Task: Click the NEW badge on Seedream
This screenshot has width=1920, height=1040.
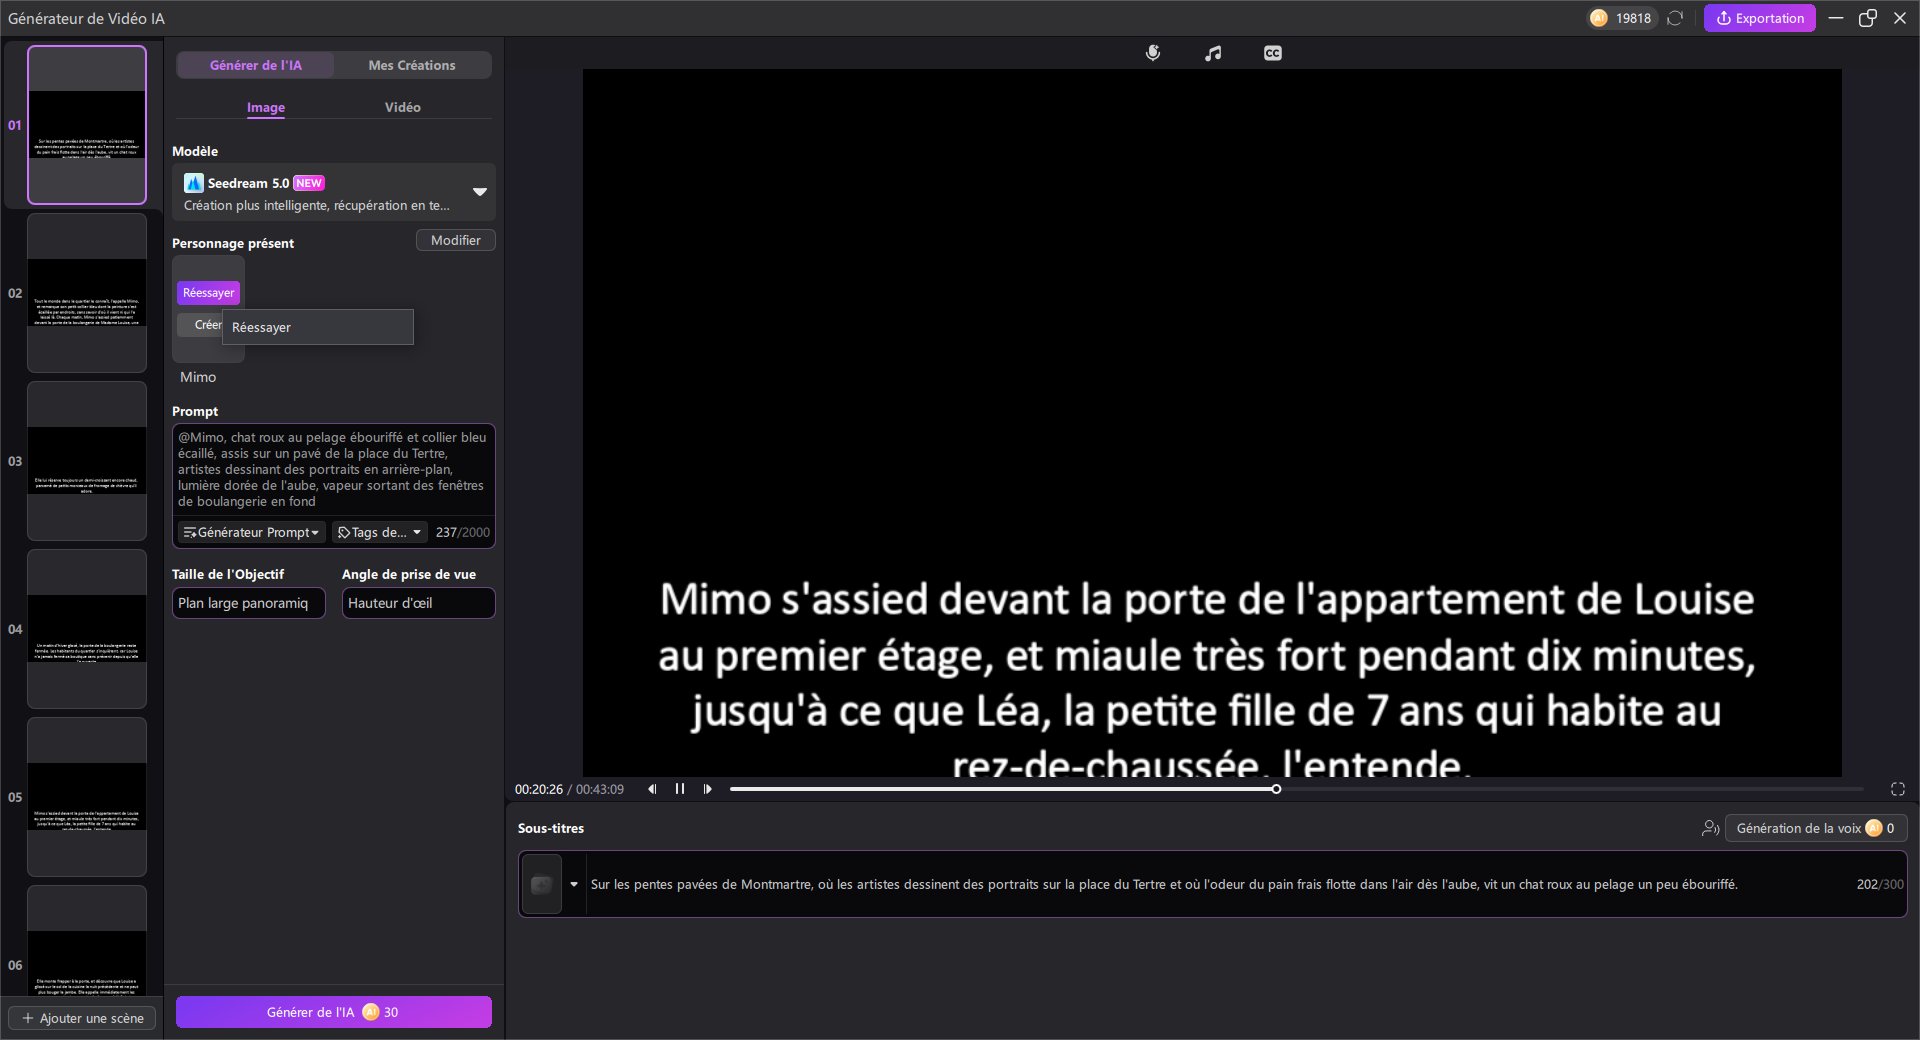Action: click(x=309, y=183)
